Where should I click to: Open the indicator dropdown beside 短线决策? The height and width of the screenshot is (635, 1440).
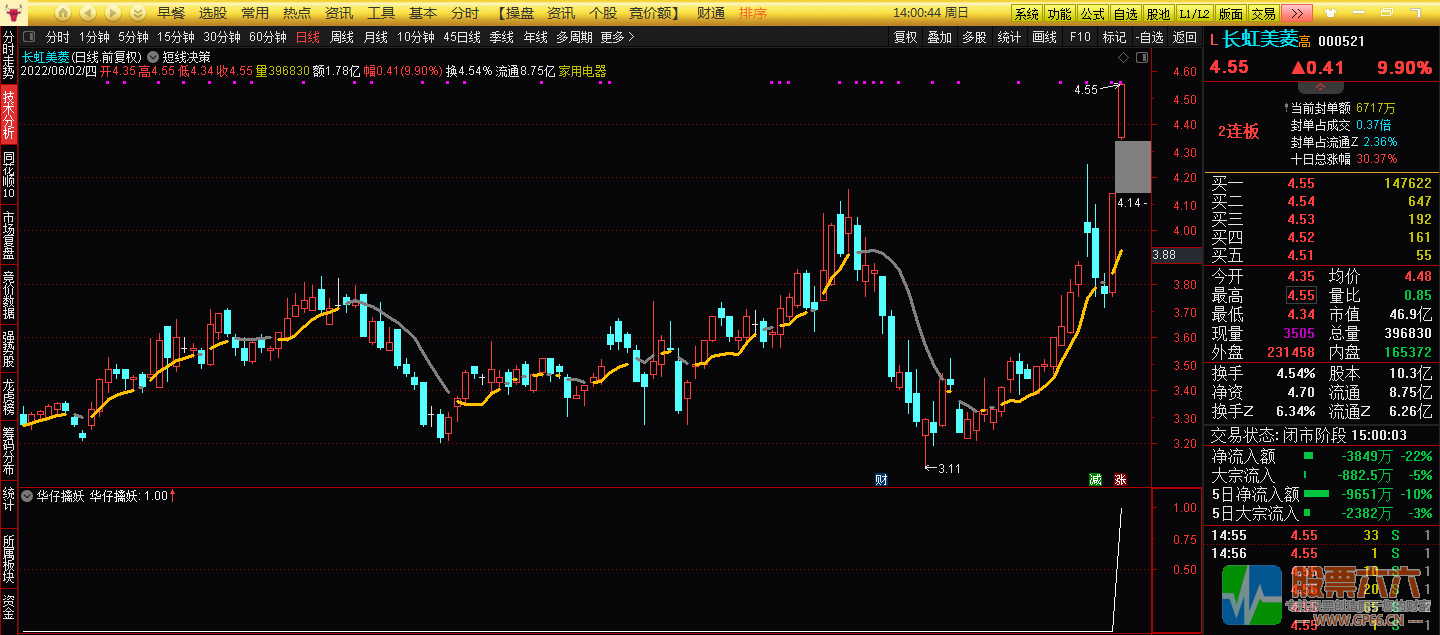tap(153, 57)
